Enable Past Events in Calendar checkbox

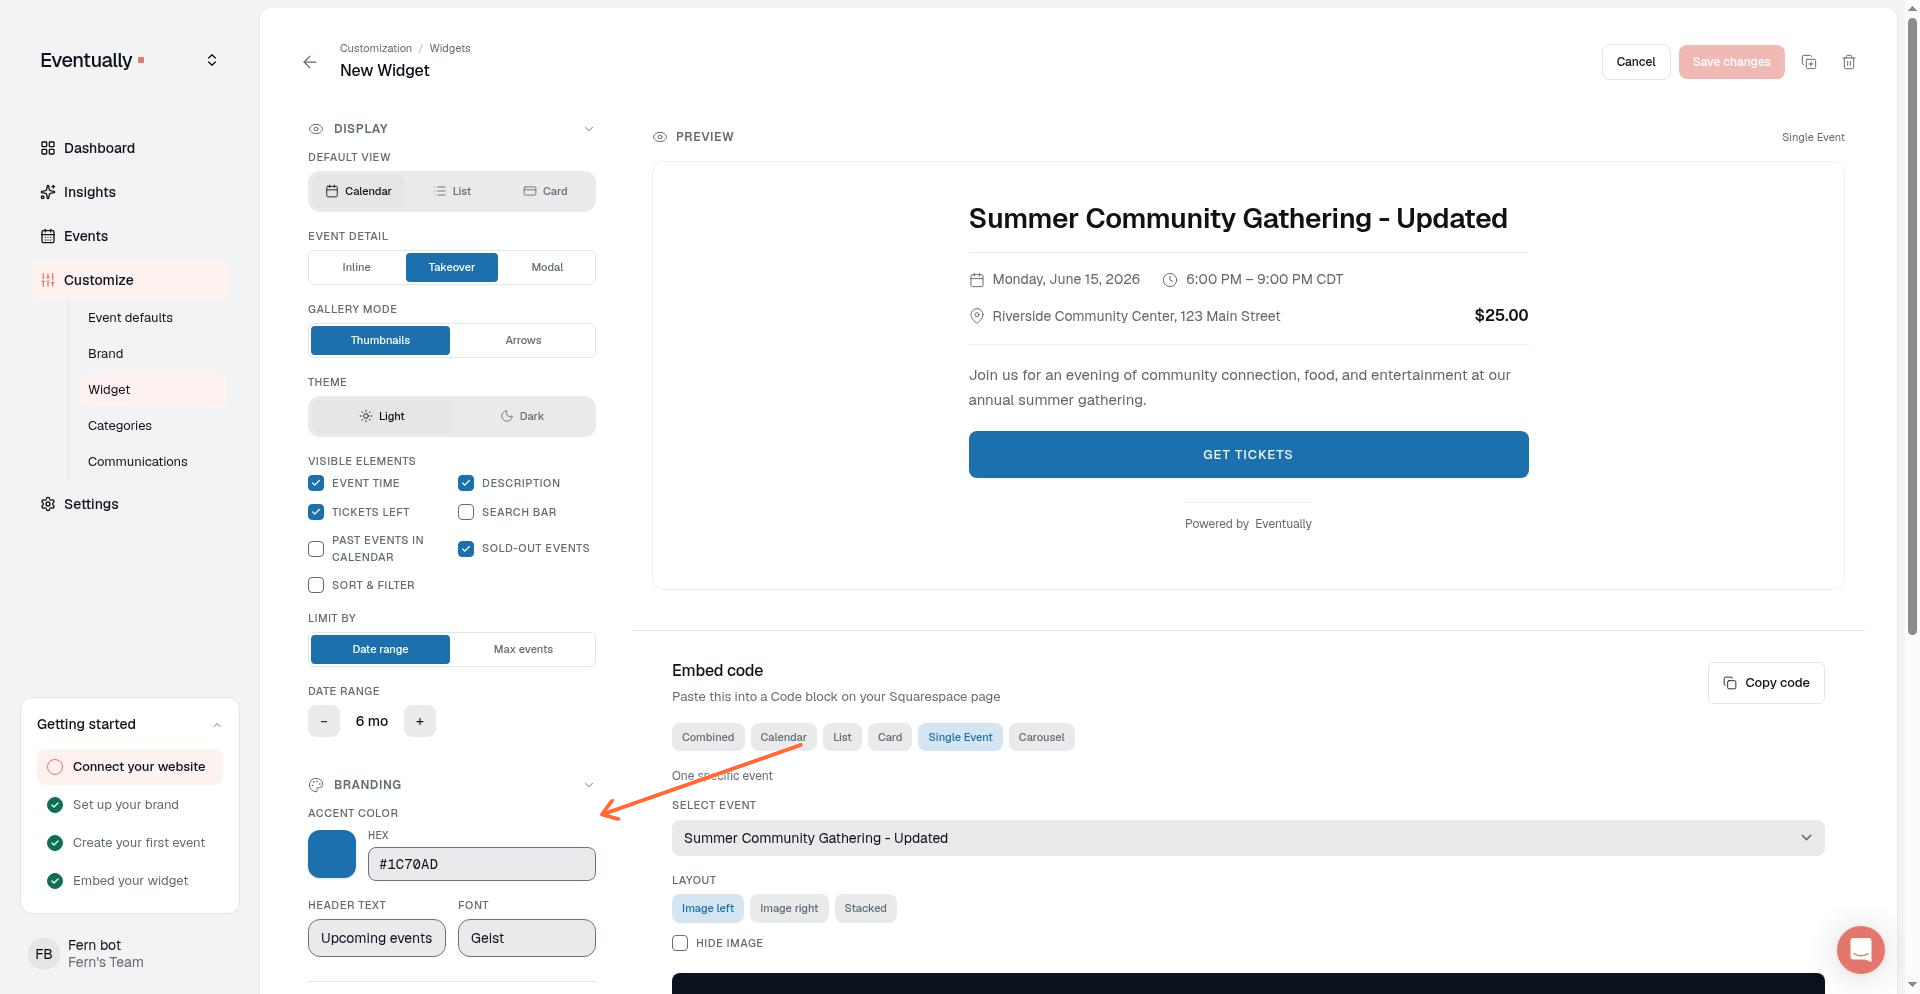[x=316, y=549]
